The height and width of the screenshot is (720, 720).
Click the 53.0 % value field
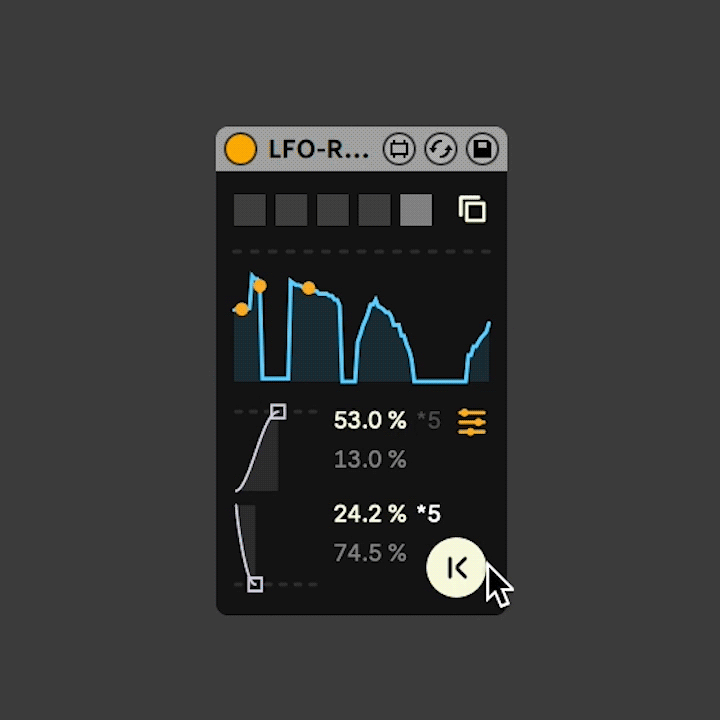[x=370, y=420]
